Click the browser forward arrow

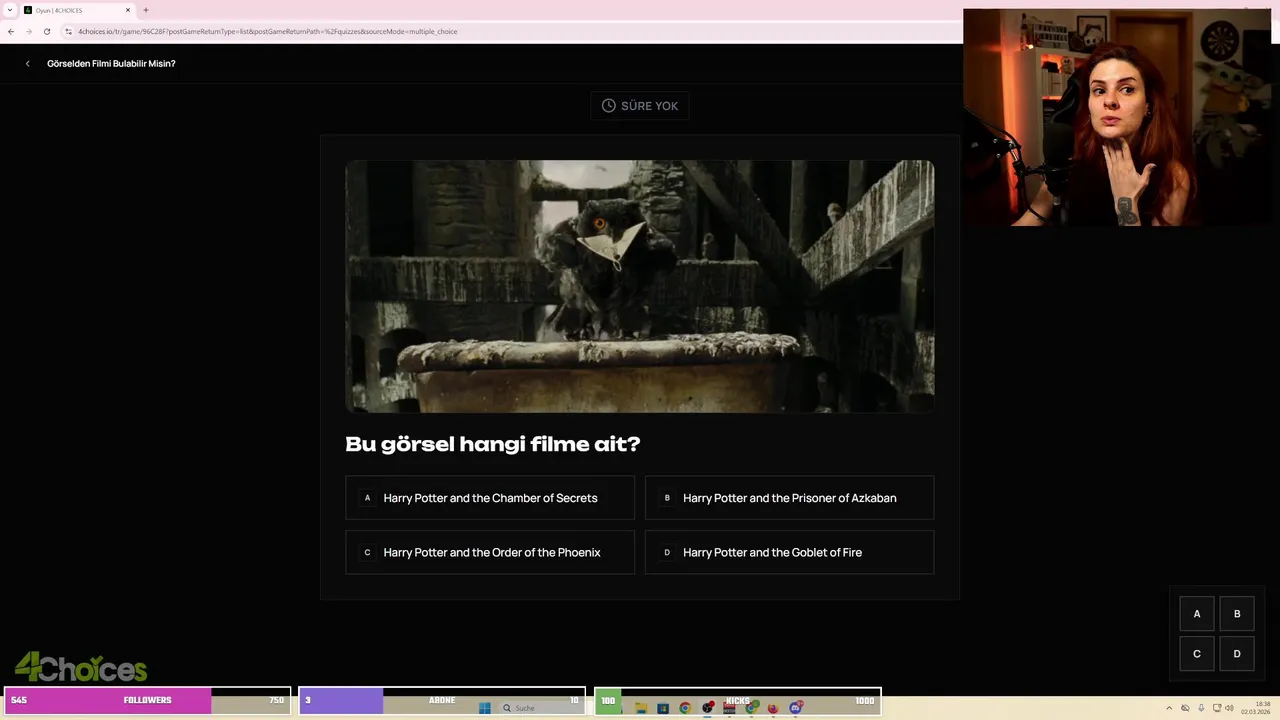[28, 31]
